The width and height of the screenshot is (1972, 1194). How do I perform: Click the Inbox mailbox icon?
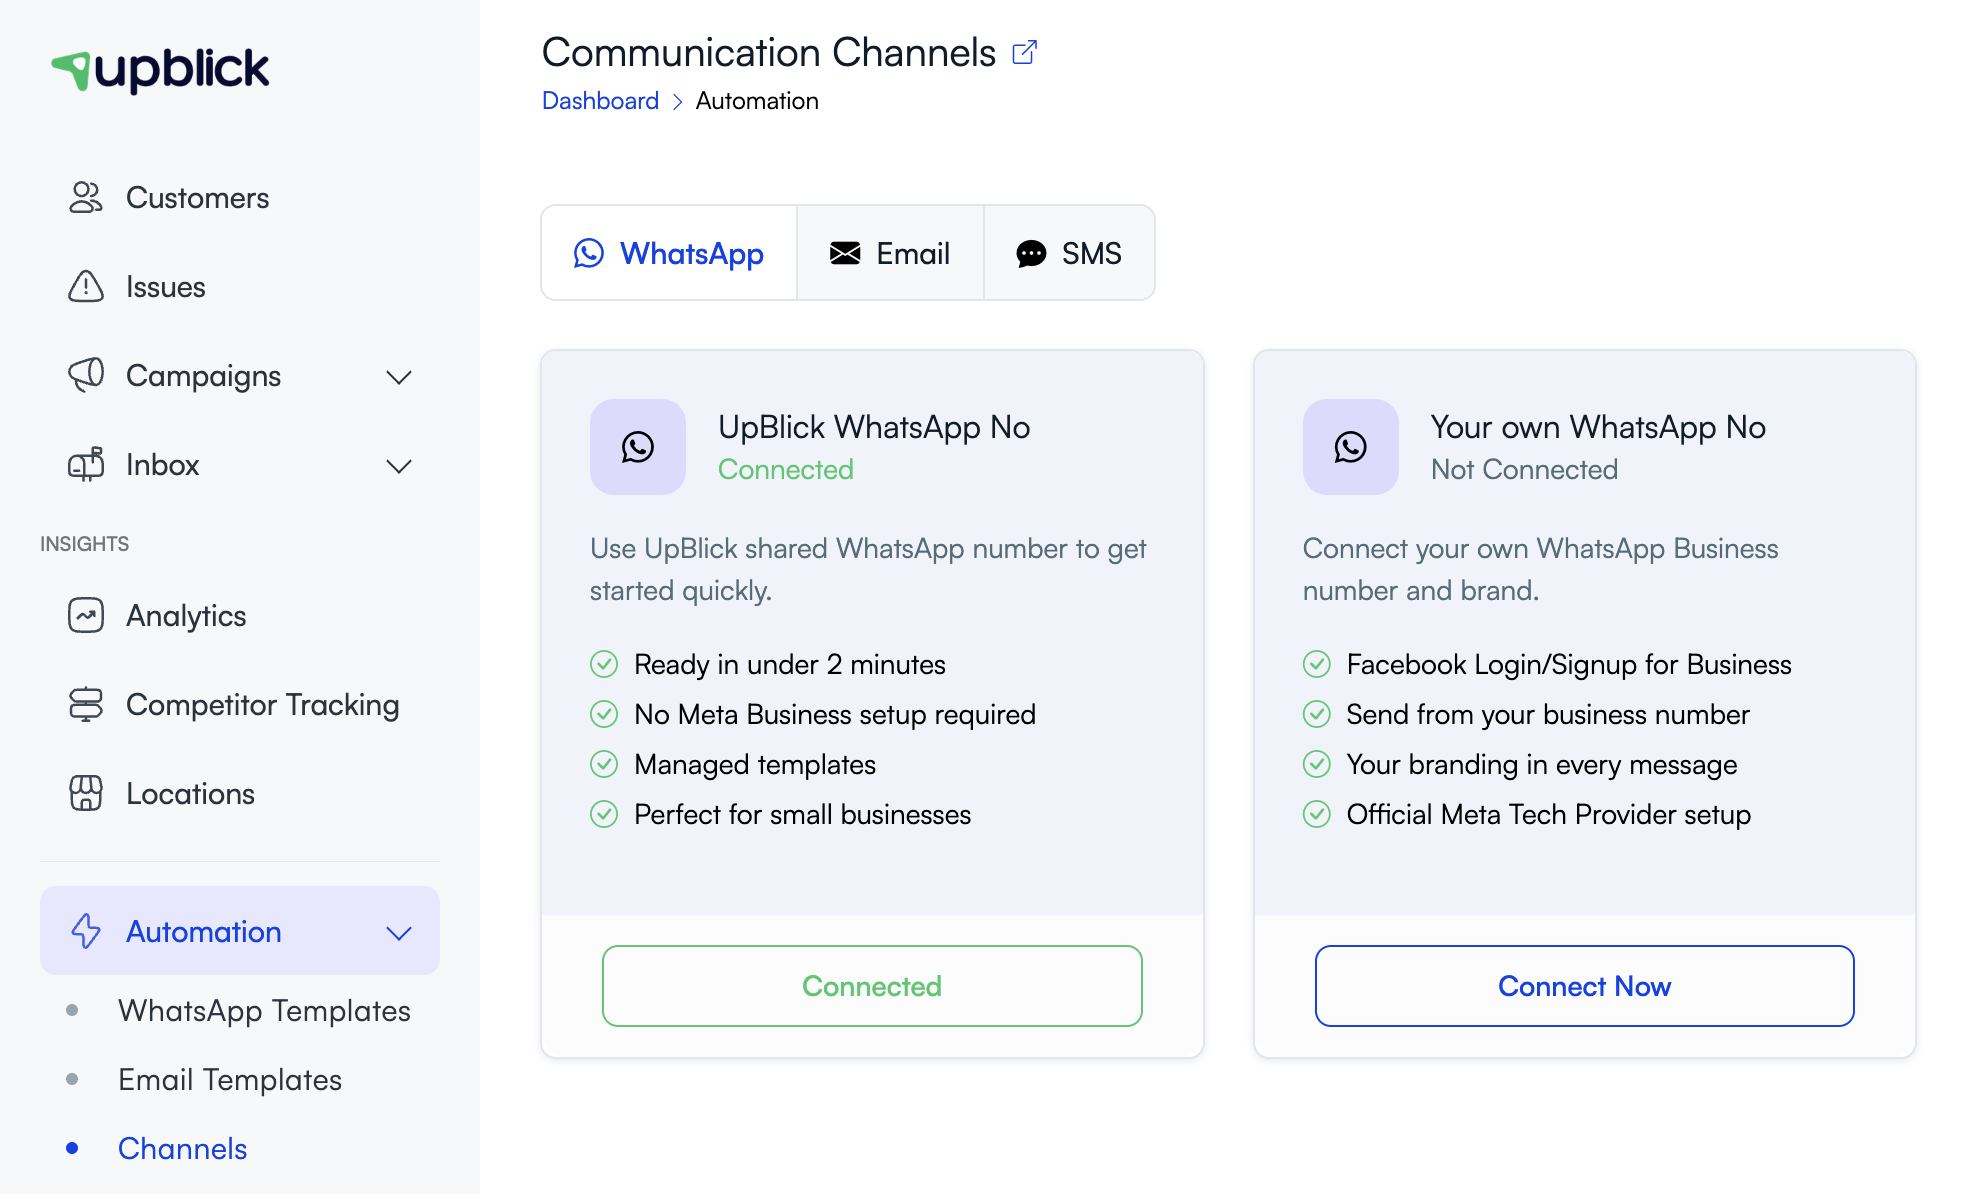point(86,465)
